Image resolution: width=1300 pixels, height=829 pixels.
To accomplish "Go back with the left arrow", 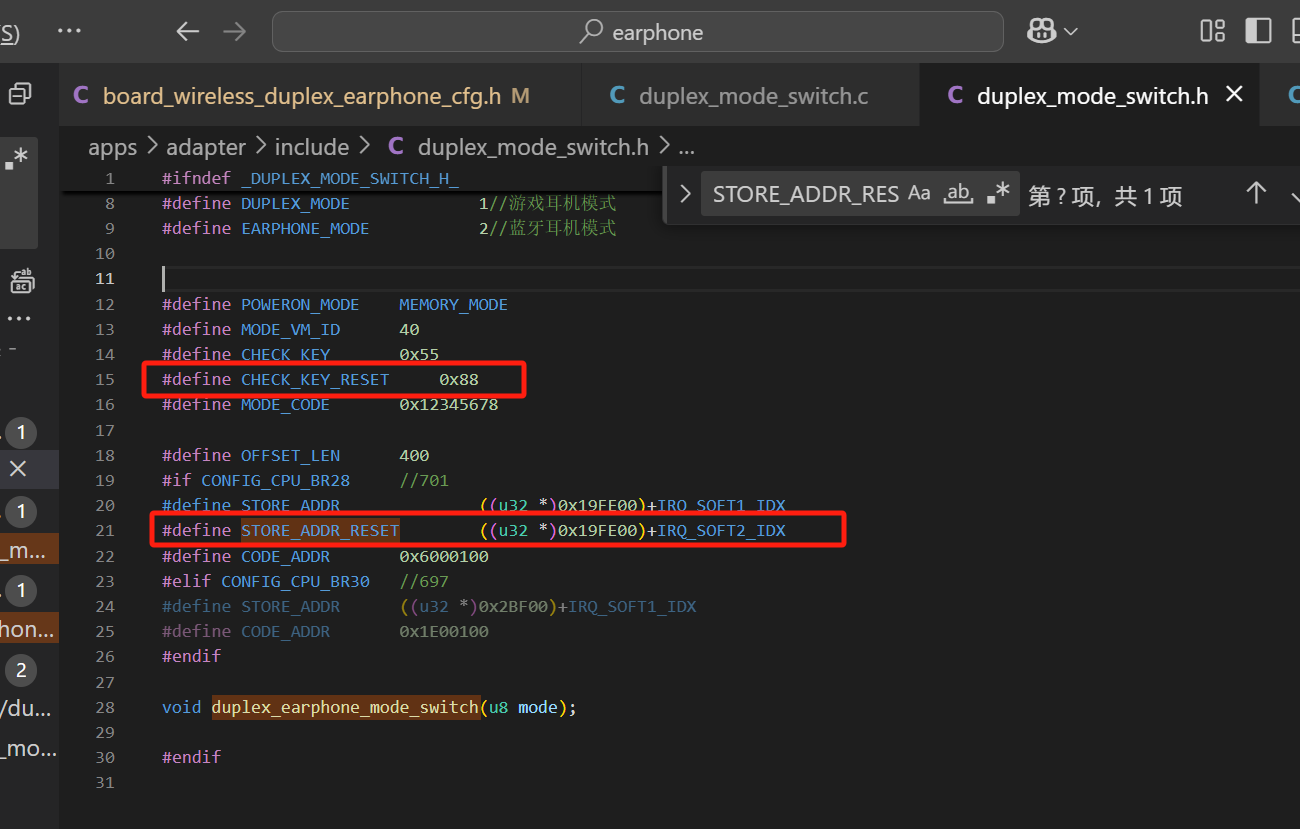I will coord(188,32).
